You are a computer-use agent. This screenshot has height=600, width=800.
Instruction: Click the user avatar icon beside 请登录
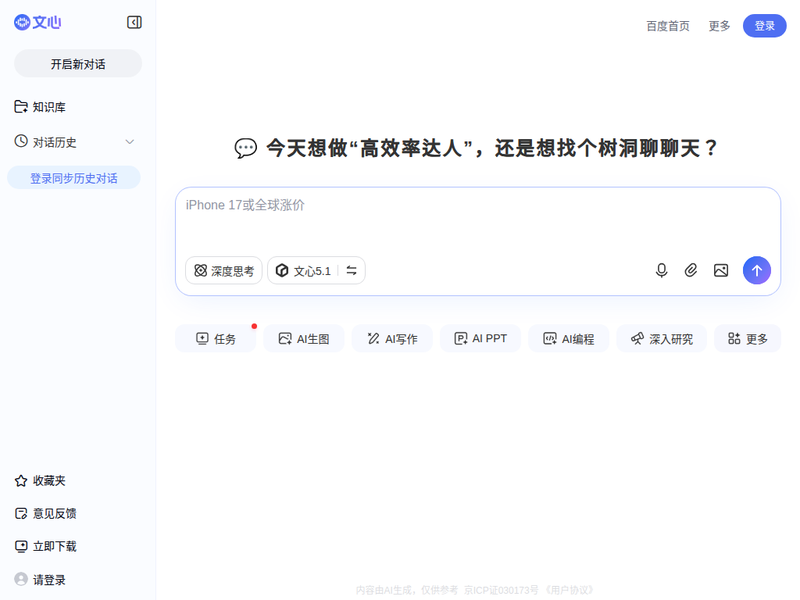21,579
